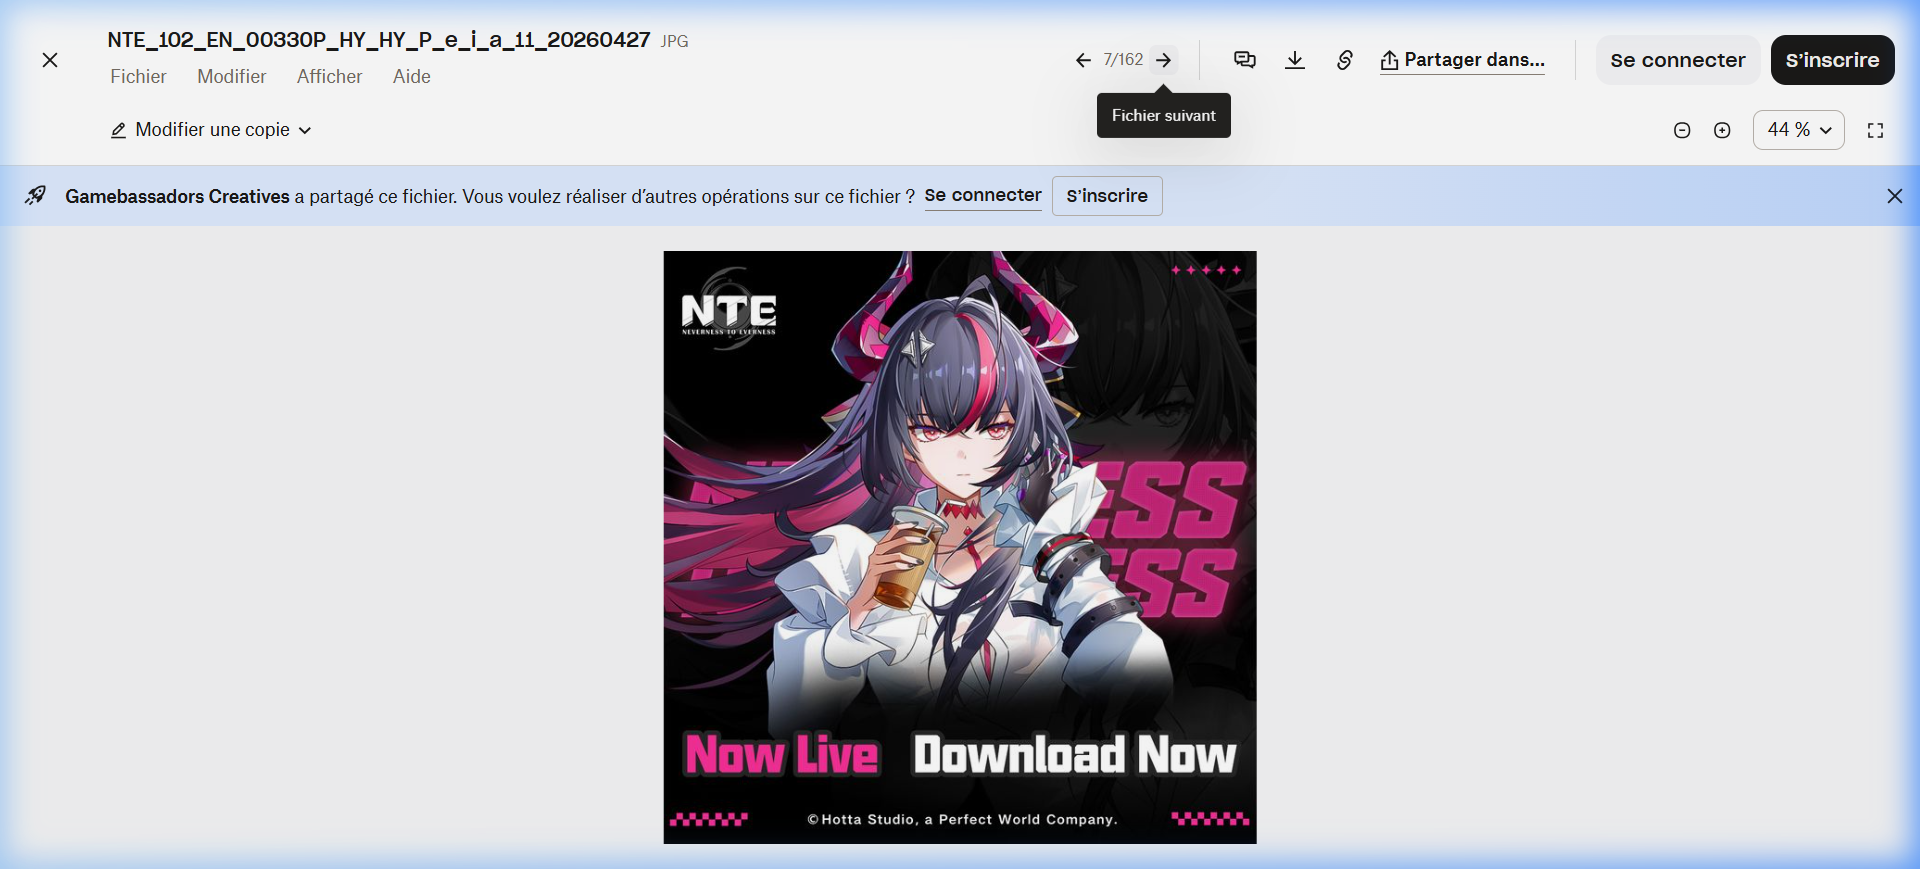
Task: Dismiss the Gamebassadors Creatives banner
Action: [x=1894, y=196]
